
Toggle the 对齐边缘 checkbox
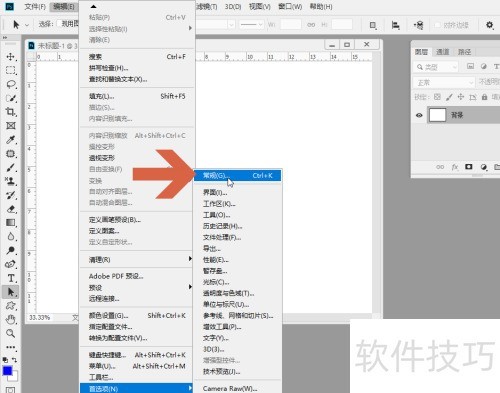click(x=438, y=25)
